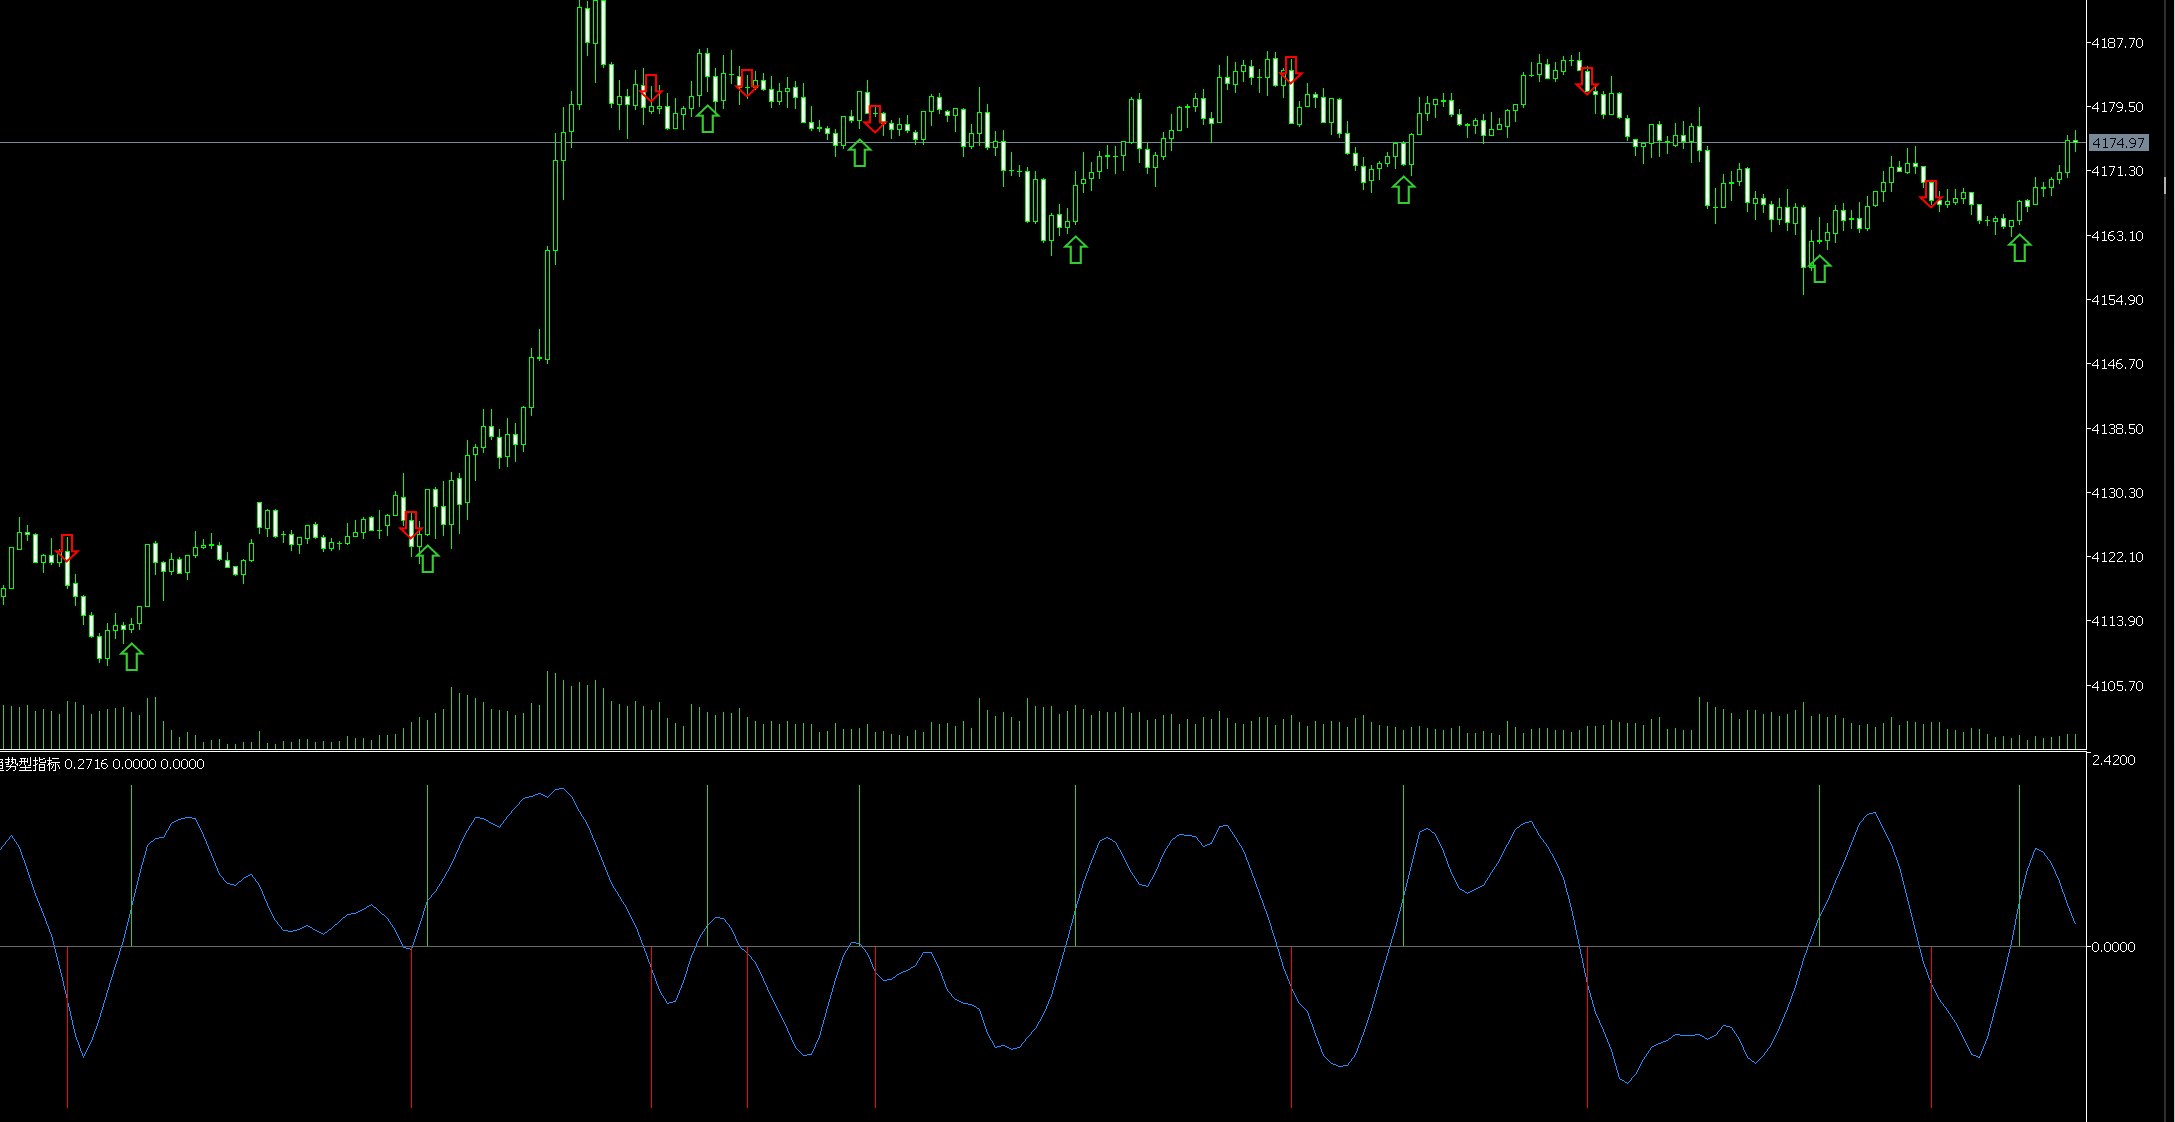This screenshot has height=1122, width=2175.
Task: Click the indicator's 0.0000 zero-level label
Action: (2113, 947)
